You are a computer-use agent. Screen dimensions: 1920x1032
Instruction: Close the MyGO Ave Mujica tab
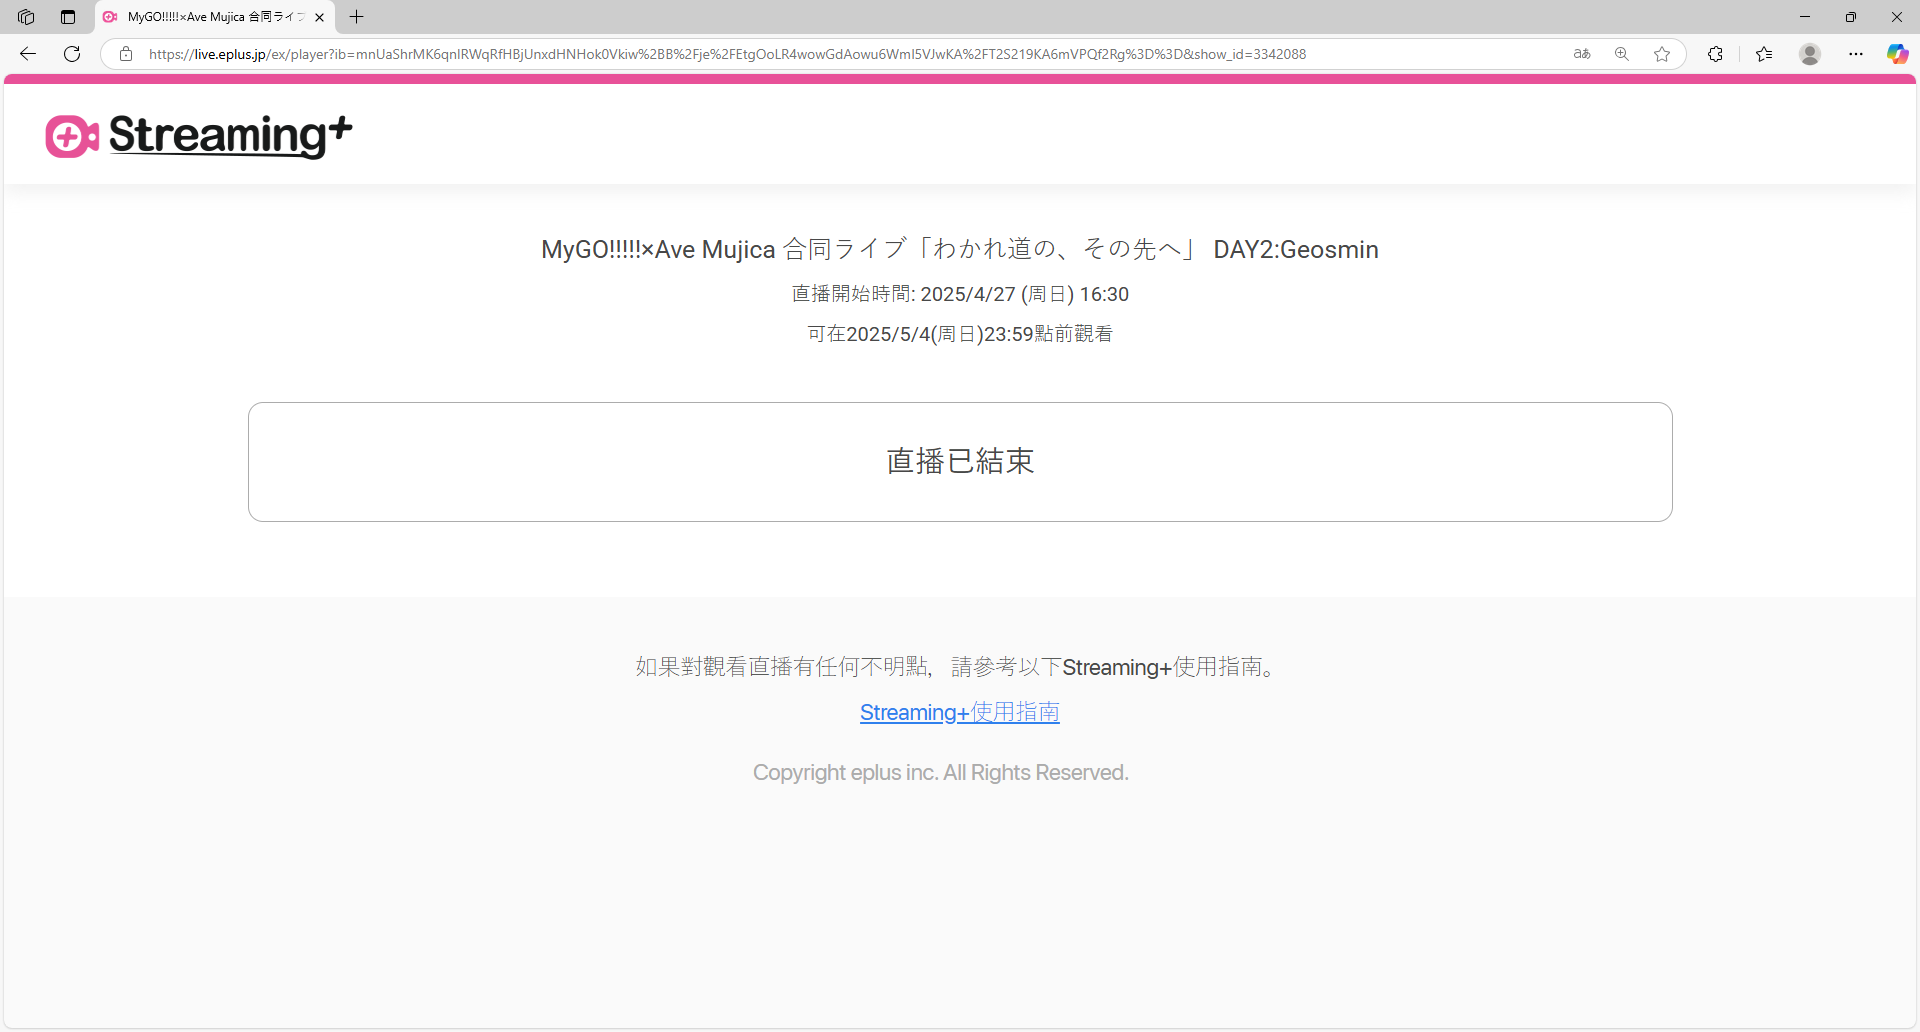tap(319, 17)
